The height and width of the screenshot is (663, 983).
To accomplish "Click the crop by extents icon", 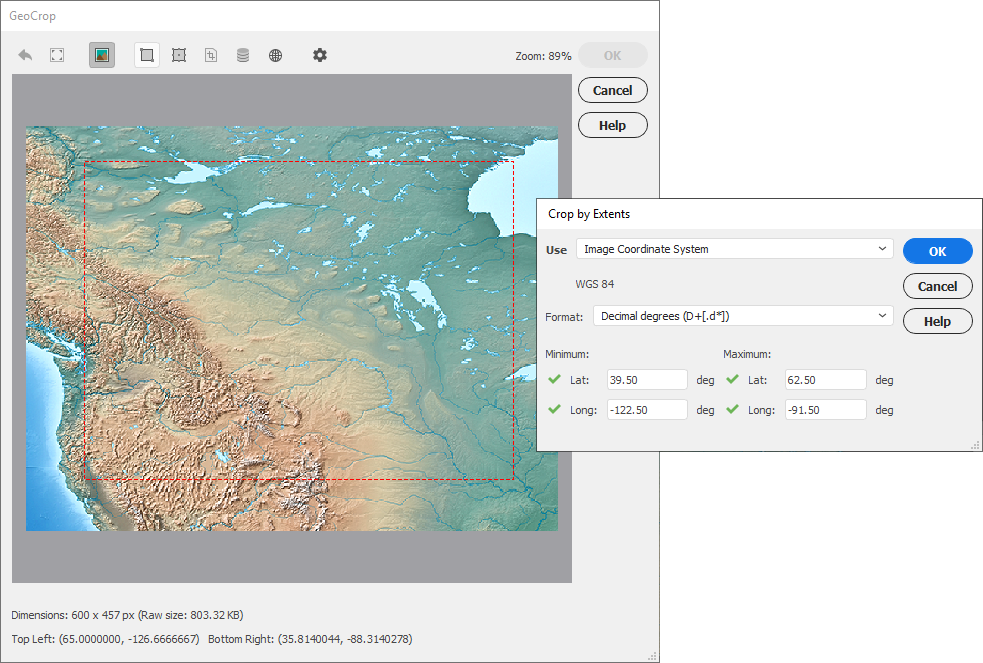I will [x=211, y=55].
